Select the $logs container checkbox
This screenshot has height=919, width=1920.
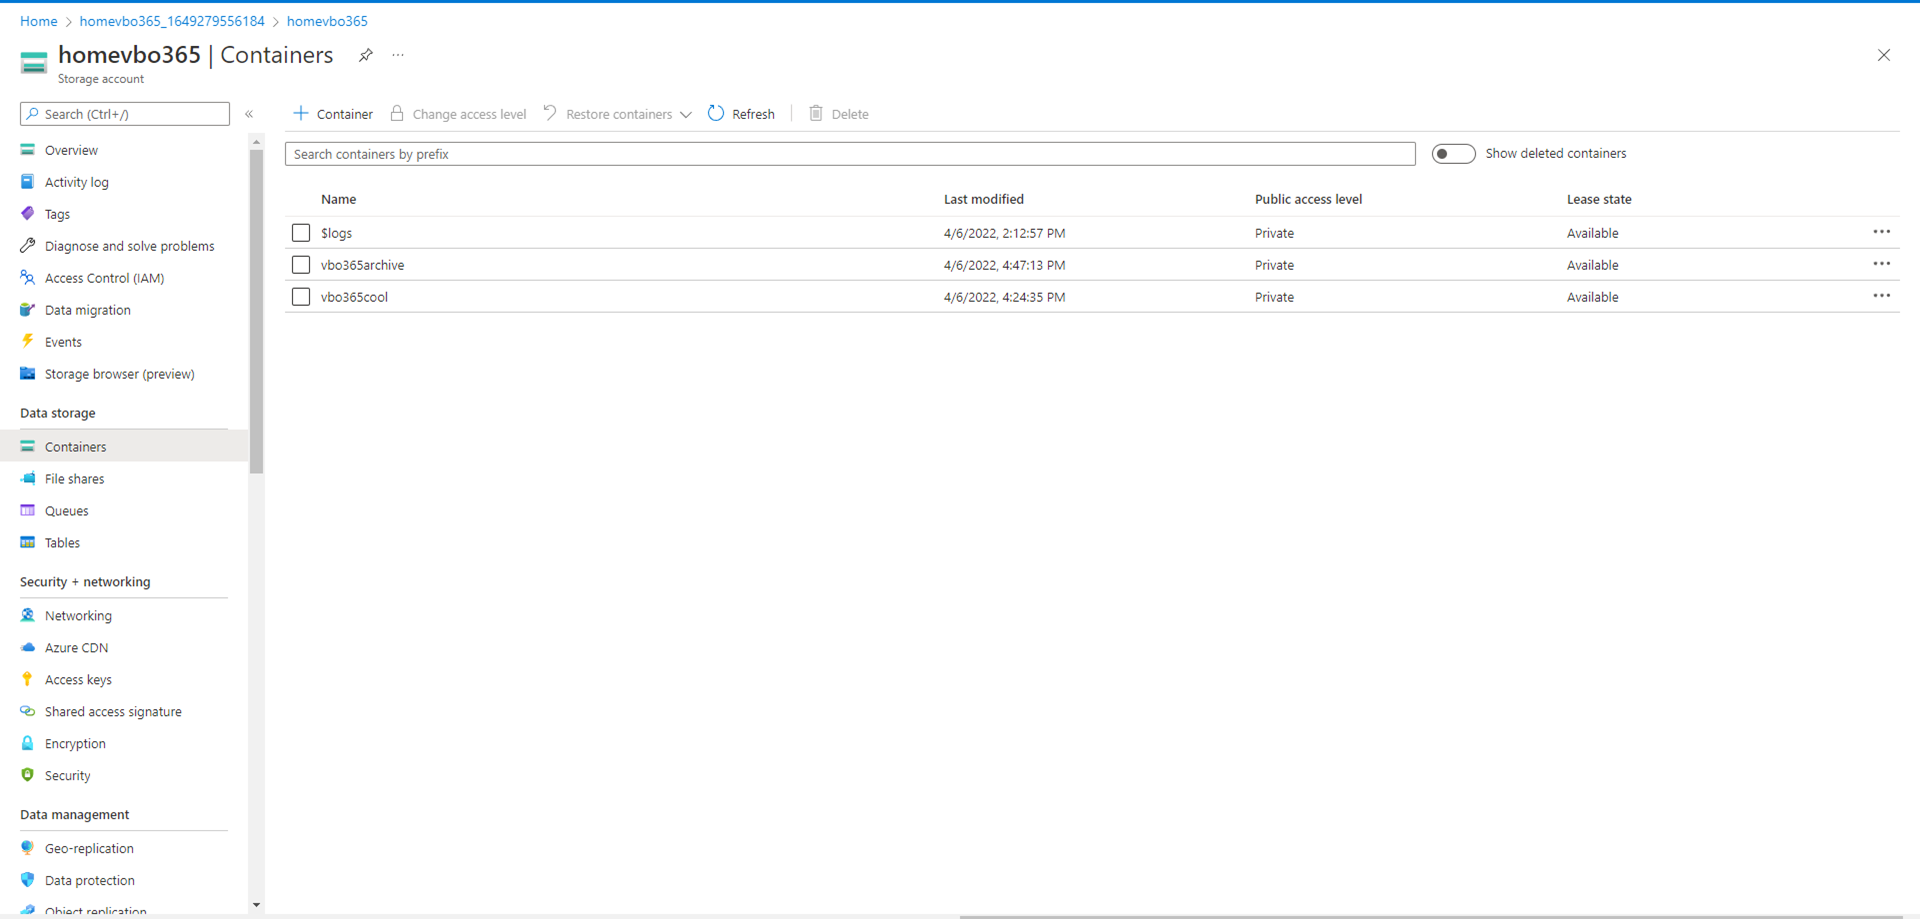coord(301,233)
